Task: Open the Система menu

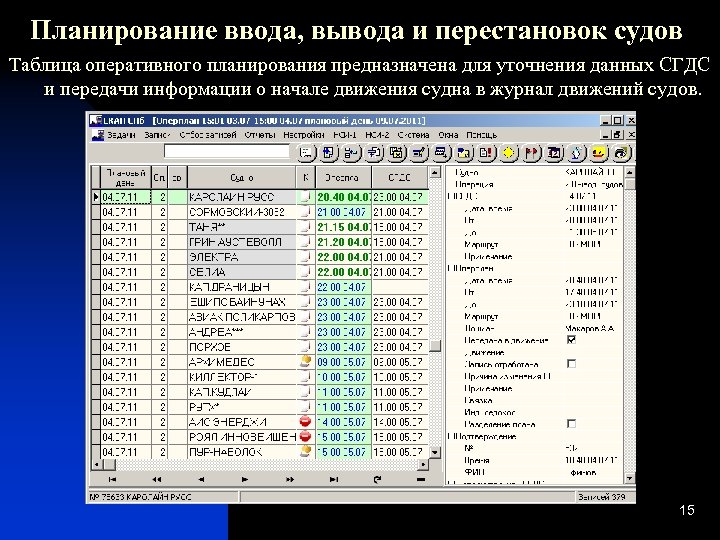Action: (x=413, y=135)
